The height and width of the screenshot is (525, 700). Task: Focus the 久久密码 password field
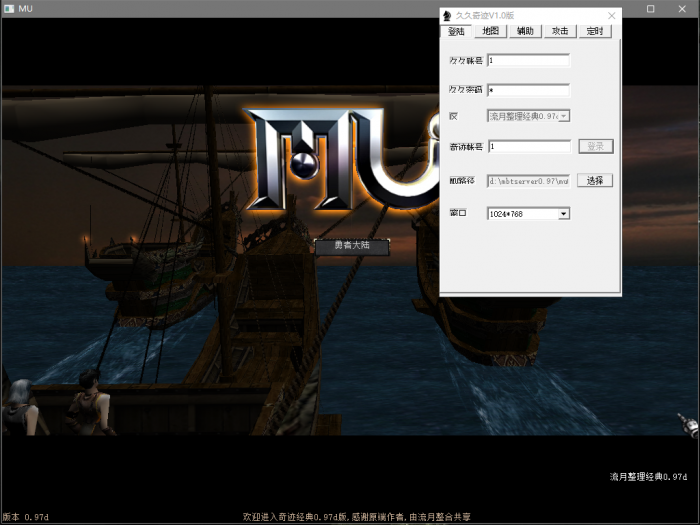click(529, 90)
